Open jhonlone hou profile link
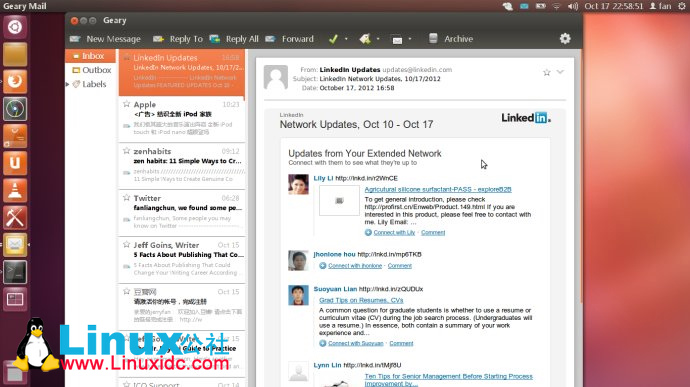 click(334, 254)
